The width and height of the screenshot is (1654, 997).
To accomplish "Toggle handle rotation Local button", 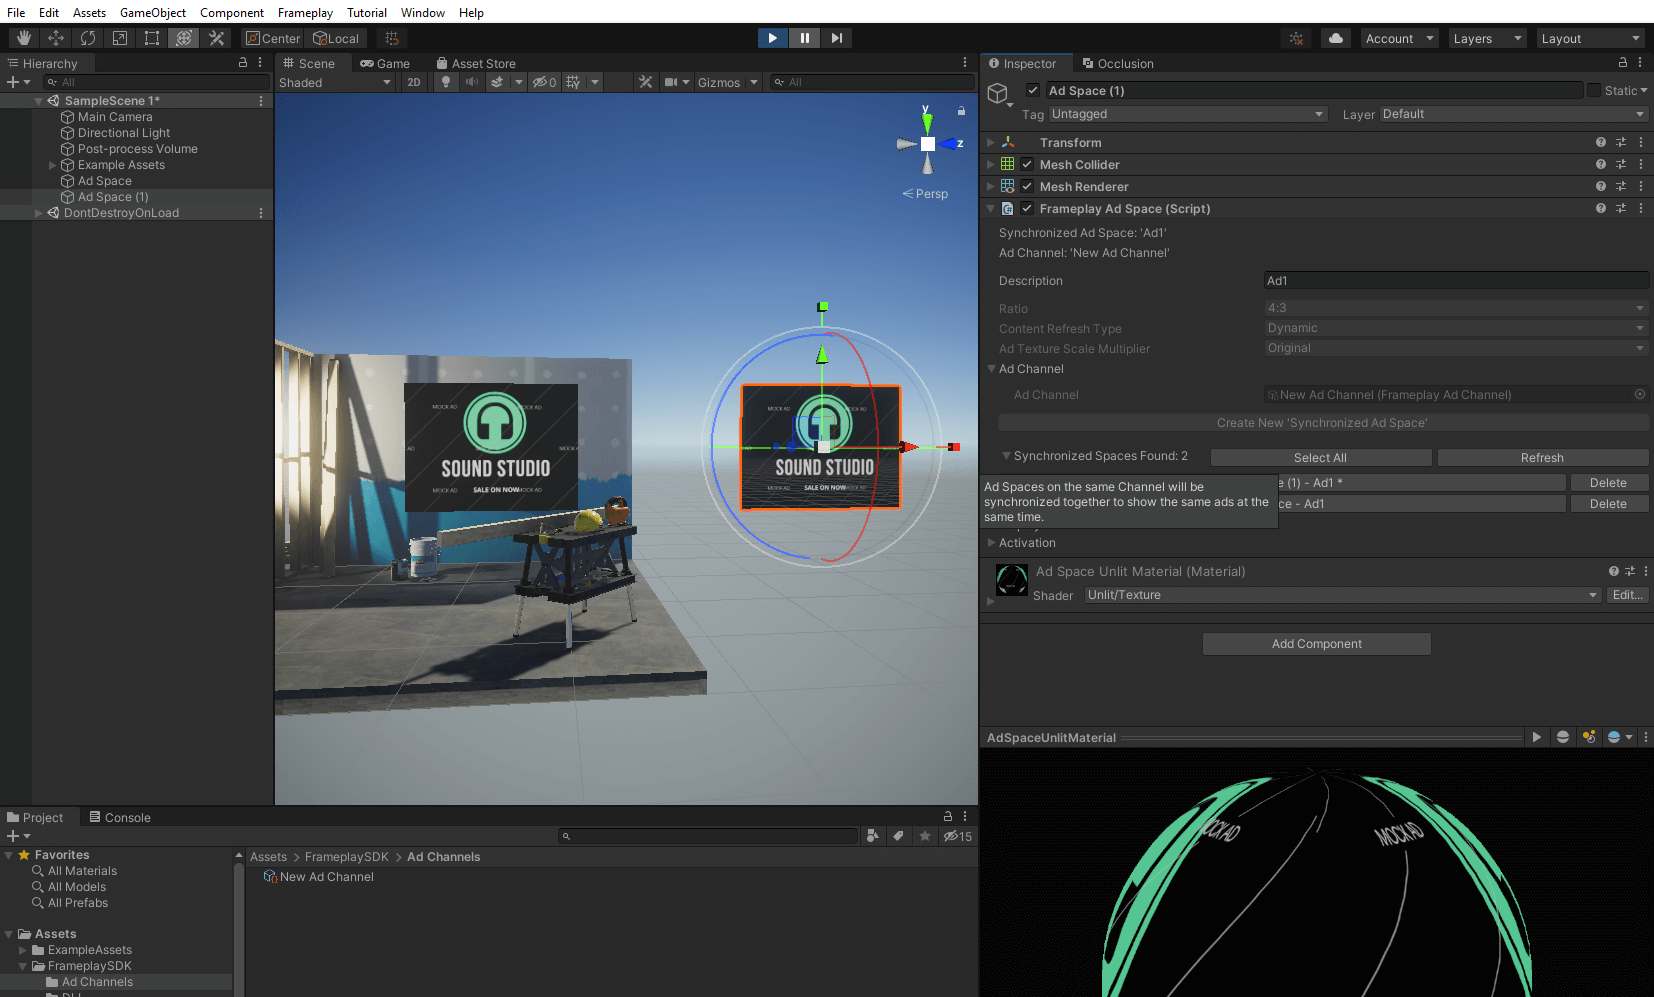I will click(336, 38).
